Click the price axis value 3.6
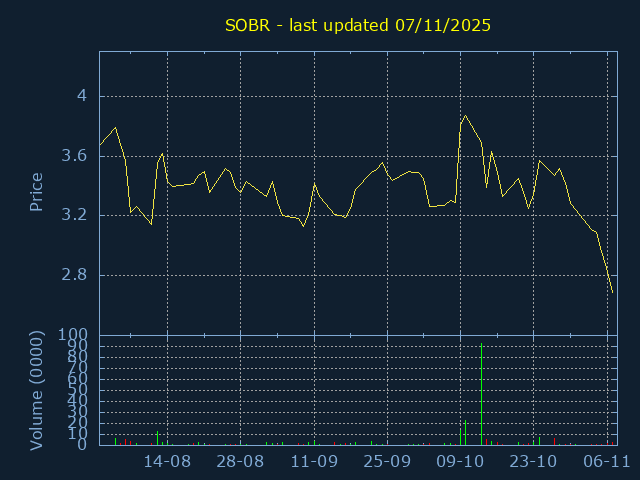The width and height of the screenshot is (640, 480). tap(75, 156)
